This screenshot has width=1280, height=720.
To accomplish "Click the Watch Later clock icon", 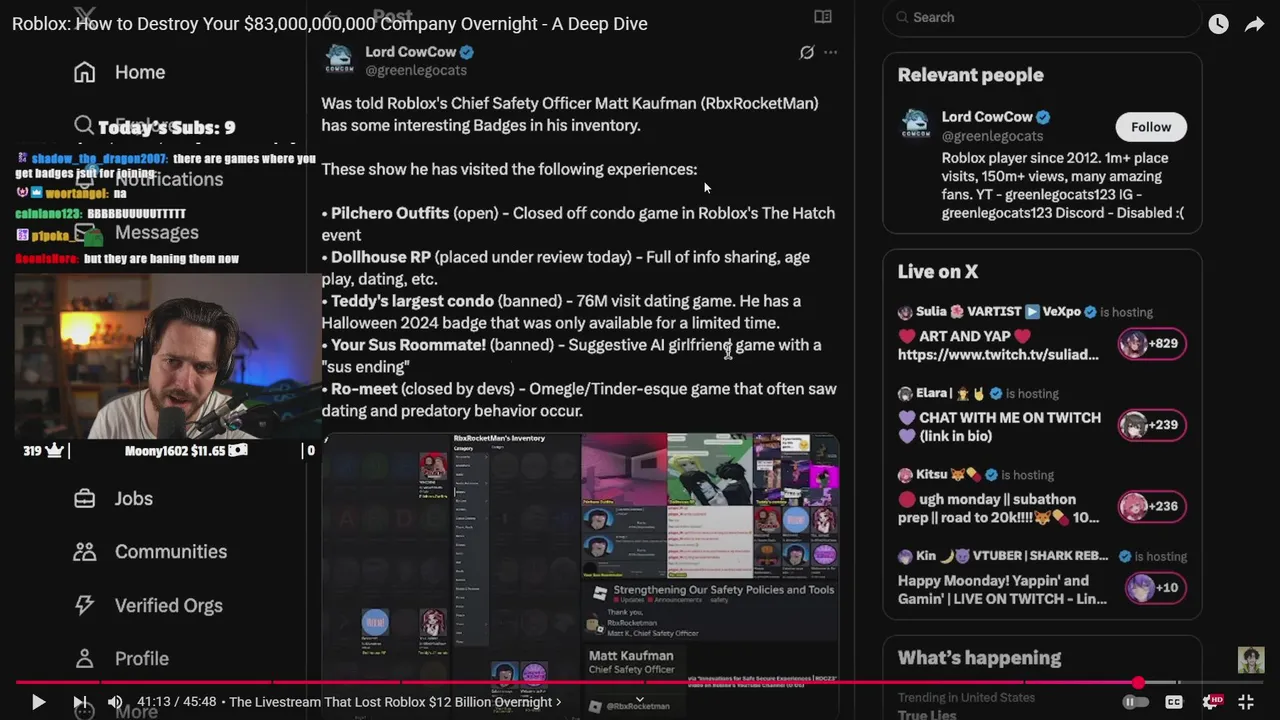I will click(1218, 24).
